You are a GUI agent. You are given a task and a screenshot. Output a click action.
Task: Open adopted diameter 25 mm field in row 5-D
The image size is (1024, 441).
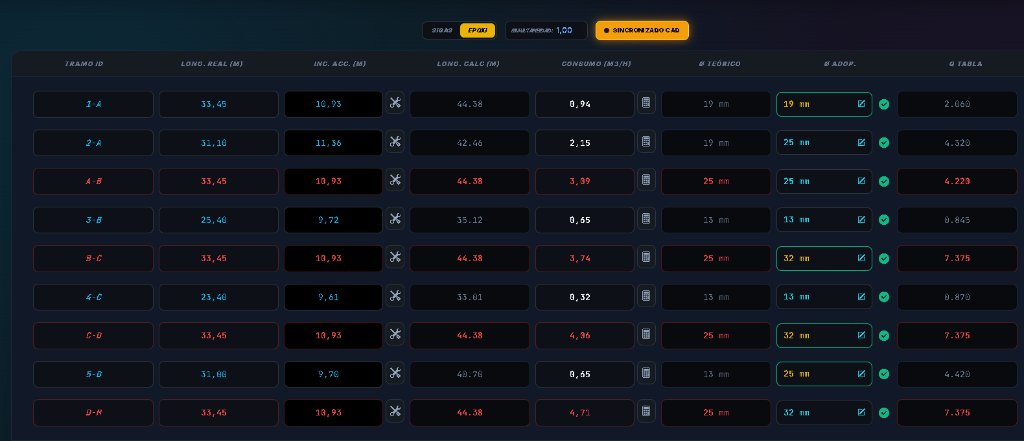point(824,374)
